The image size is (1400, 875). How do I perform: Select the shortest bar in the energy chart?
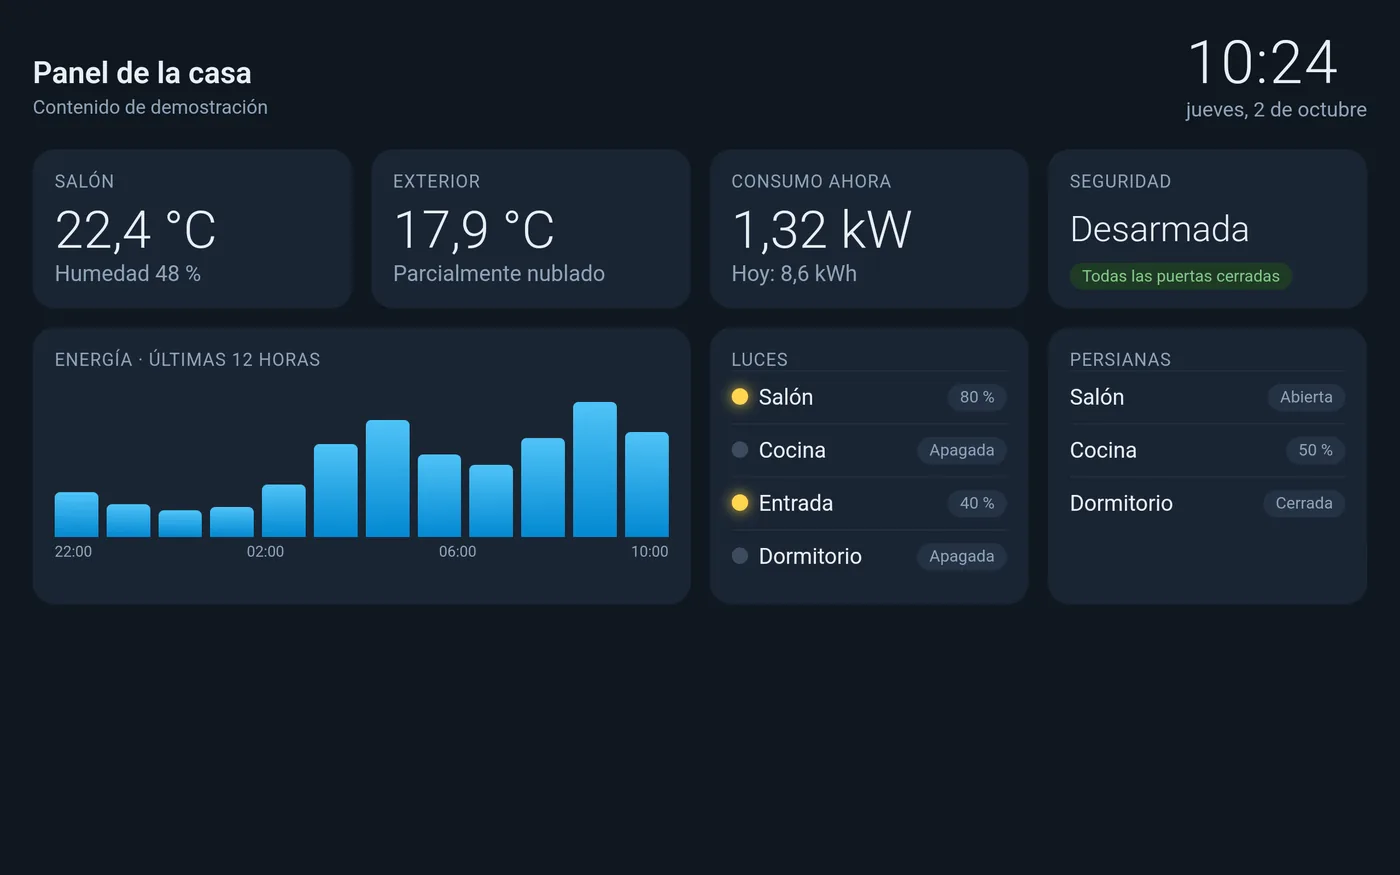(x=180, y=524)
